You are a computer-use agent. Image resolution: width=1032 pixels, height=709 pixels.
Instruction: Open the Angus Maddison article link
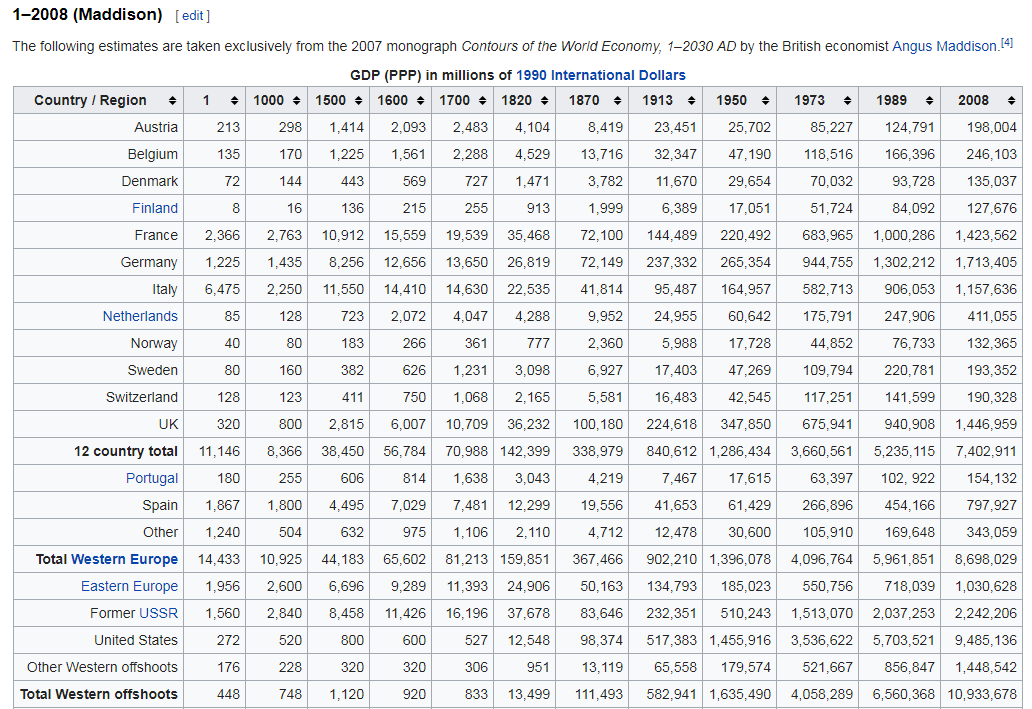coord(944,46)
